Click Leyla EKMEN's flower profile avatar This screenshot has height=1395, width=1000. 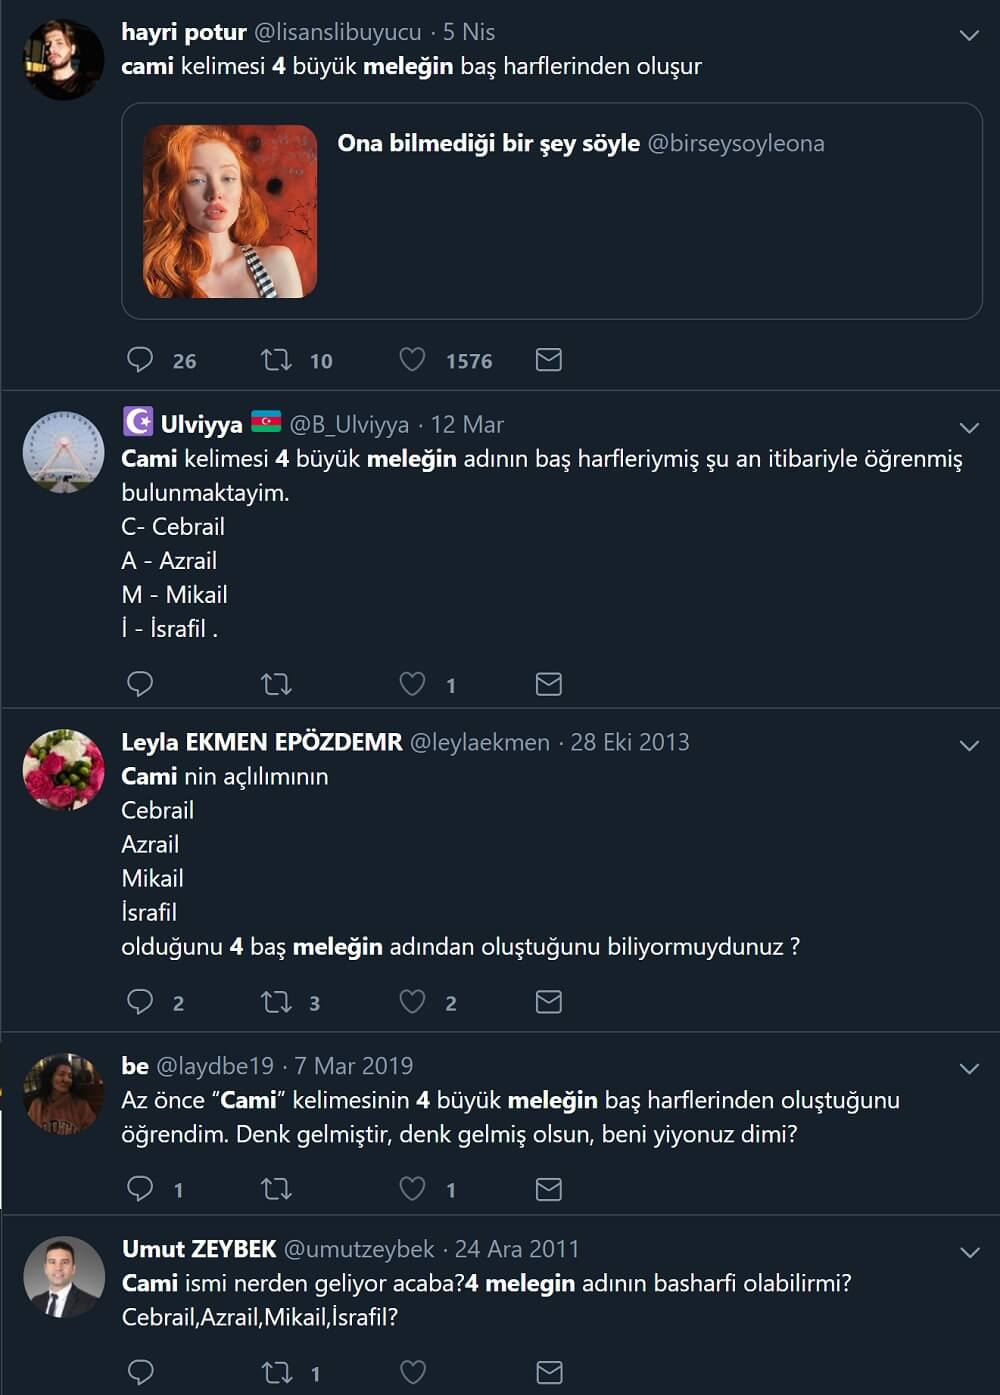click(63, 769)
